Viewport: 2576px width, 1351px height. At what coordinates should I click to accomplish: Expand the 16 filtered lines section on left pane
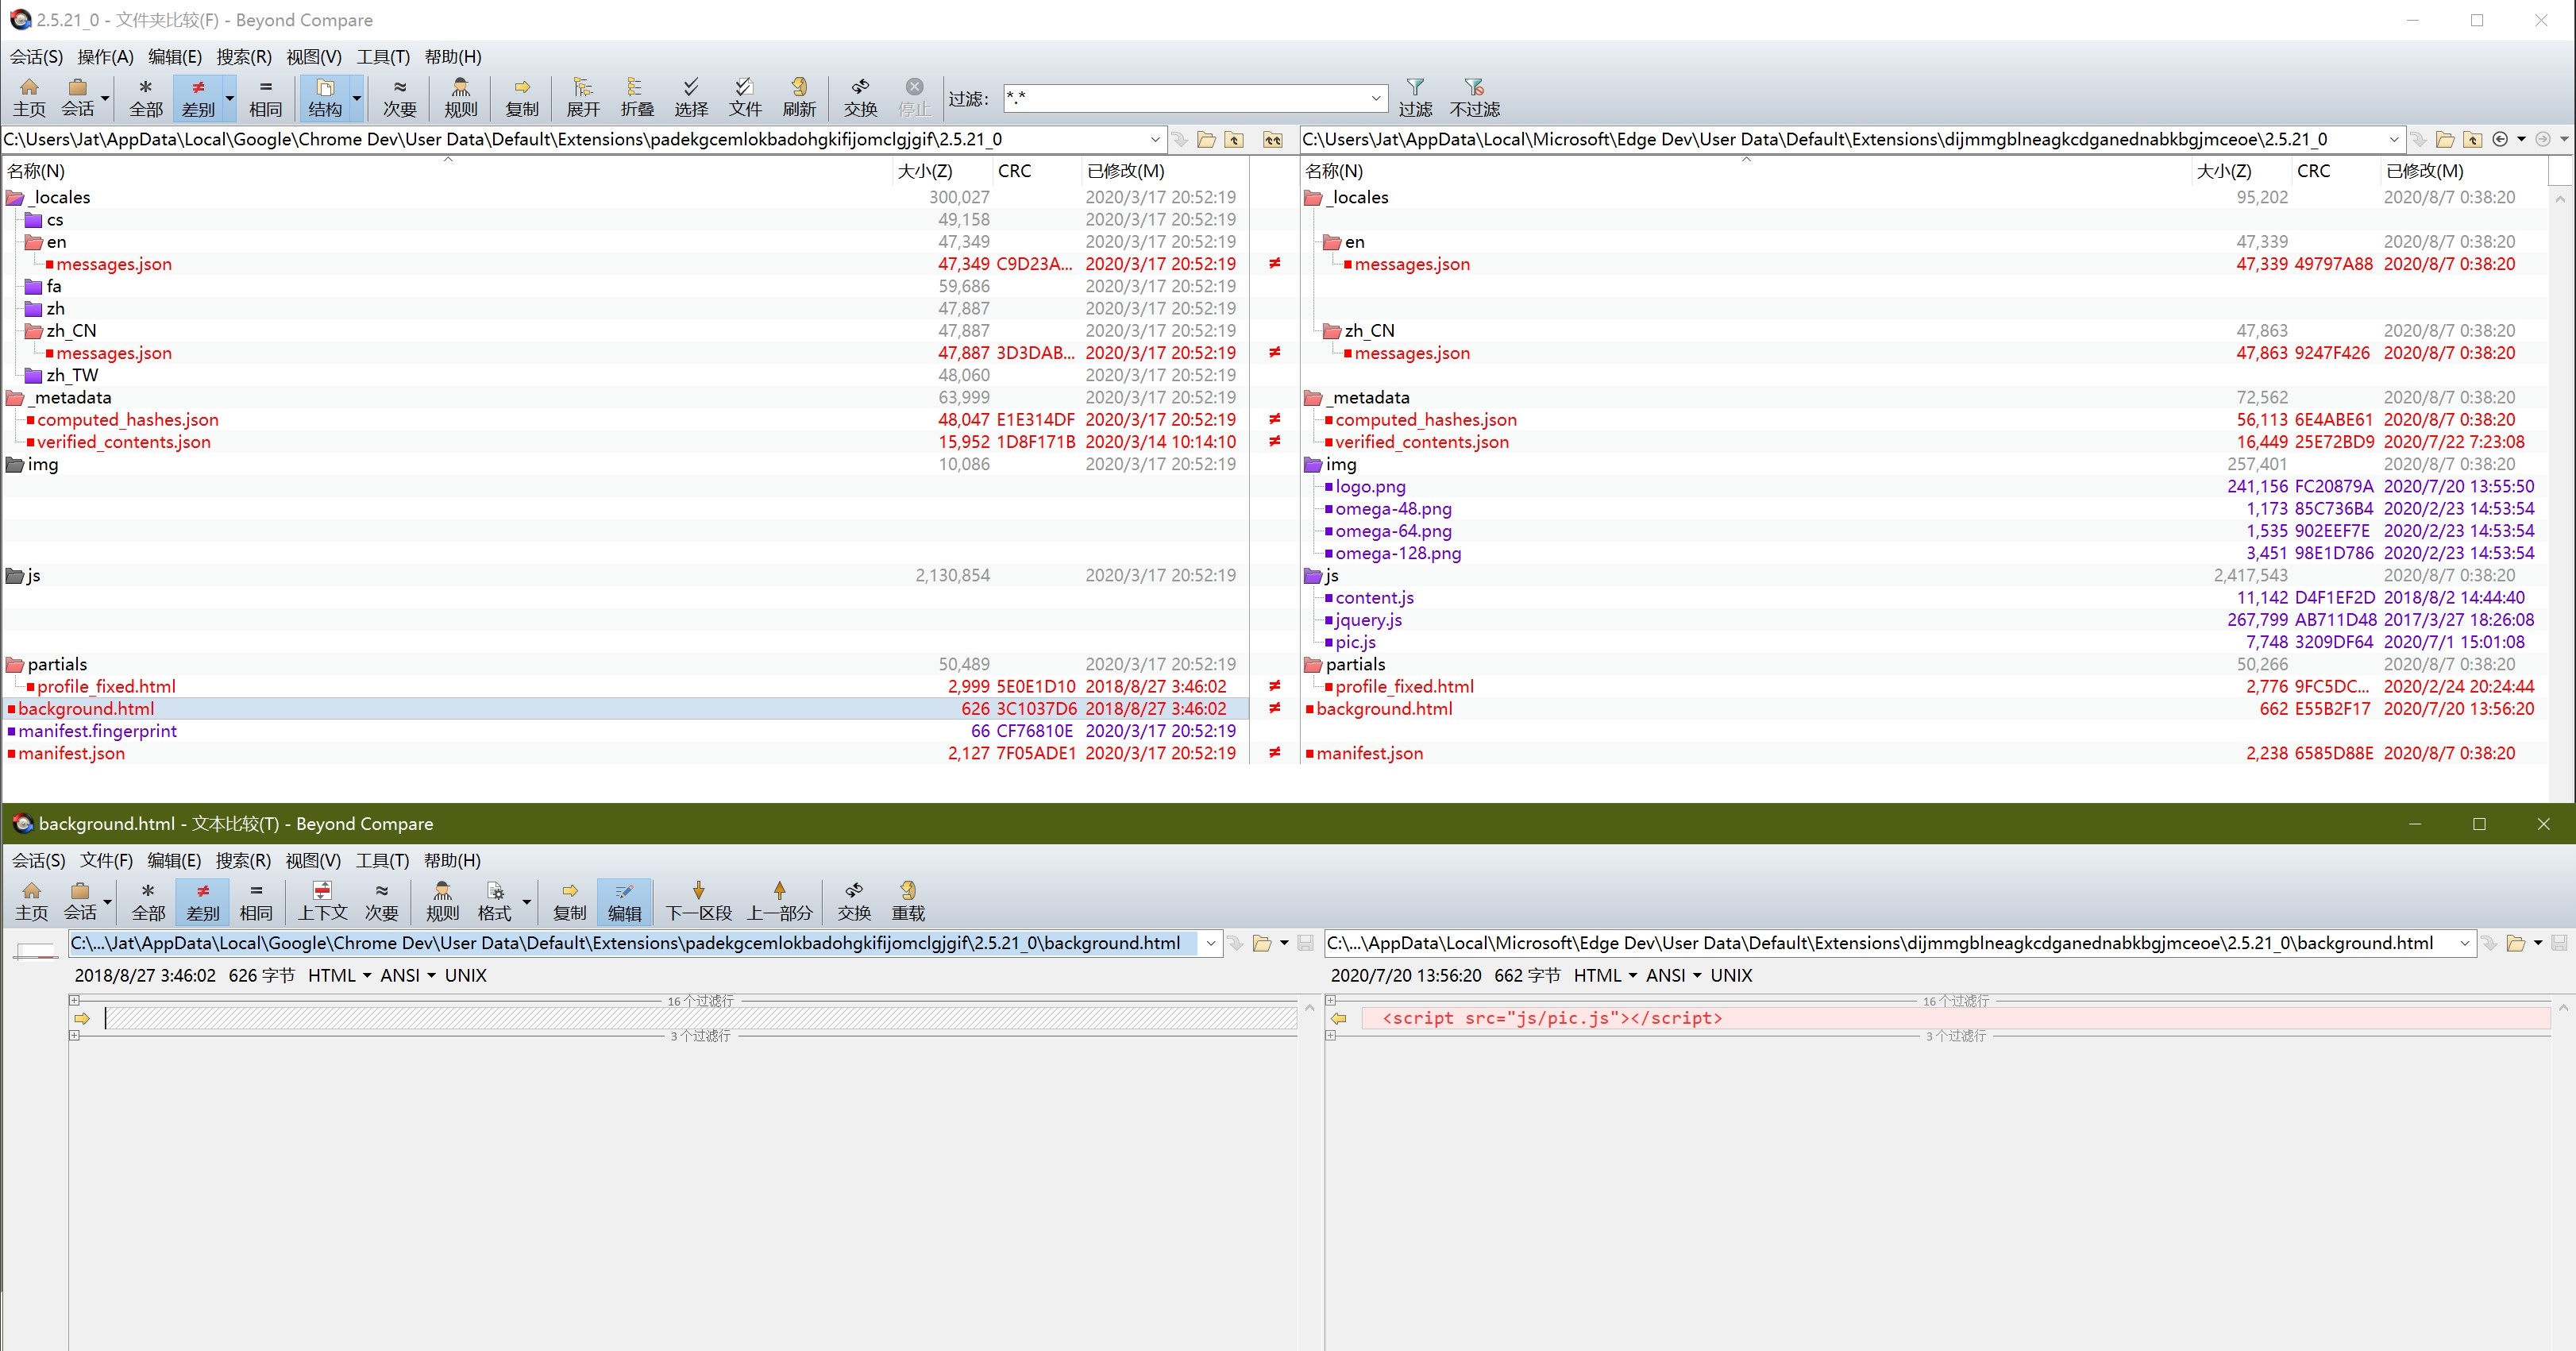tap(74, 1000)
